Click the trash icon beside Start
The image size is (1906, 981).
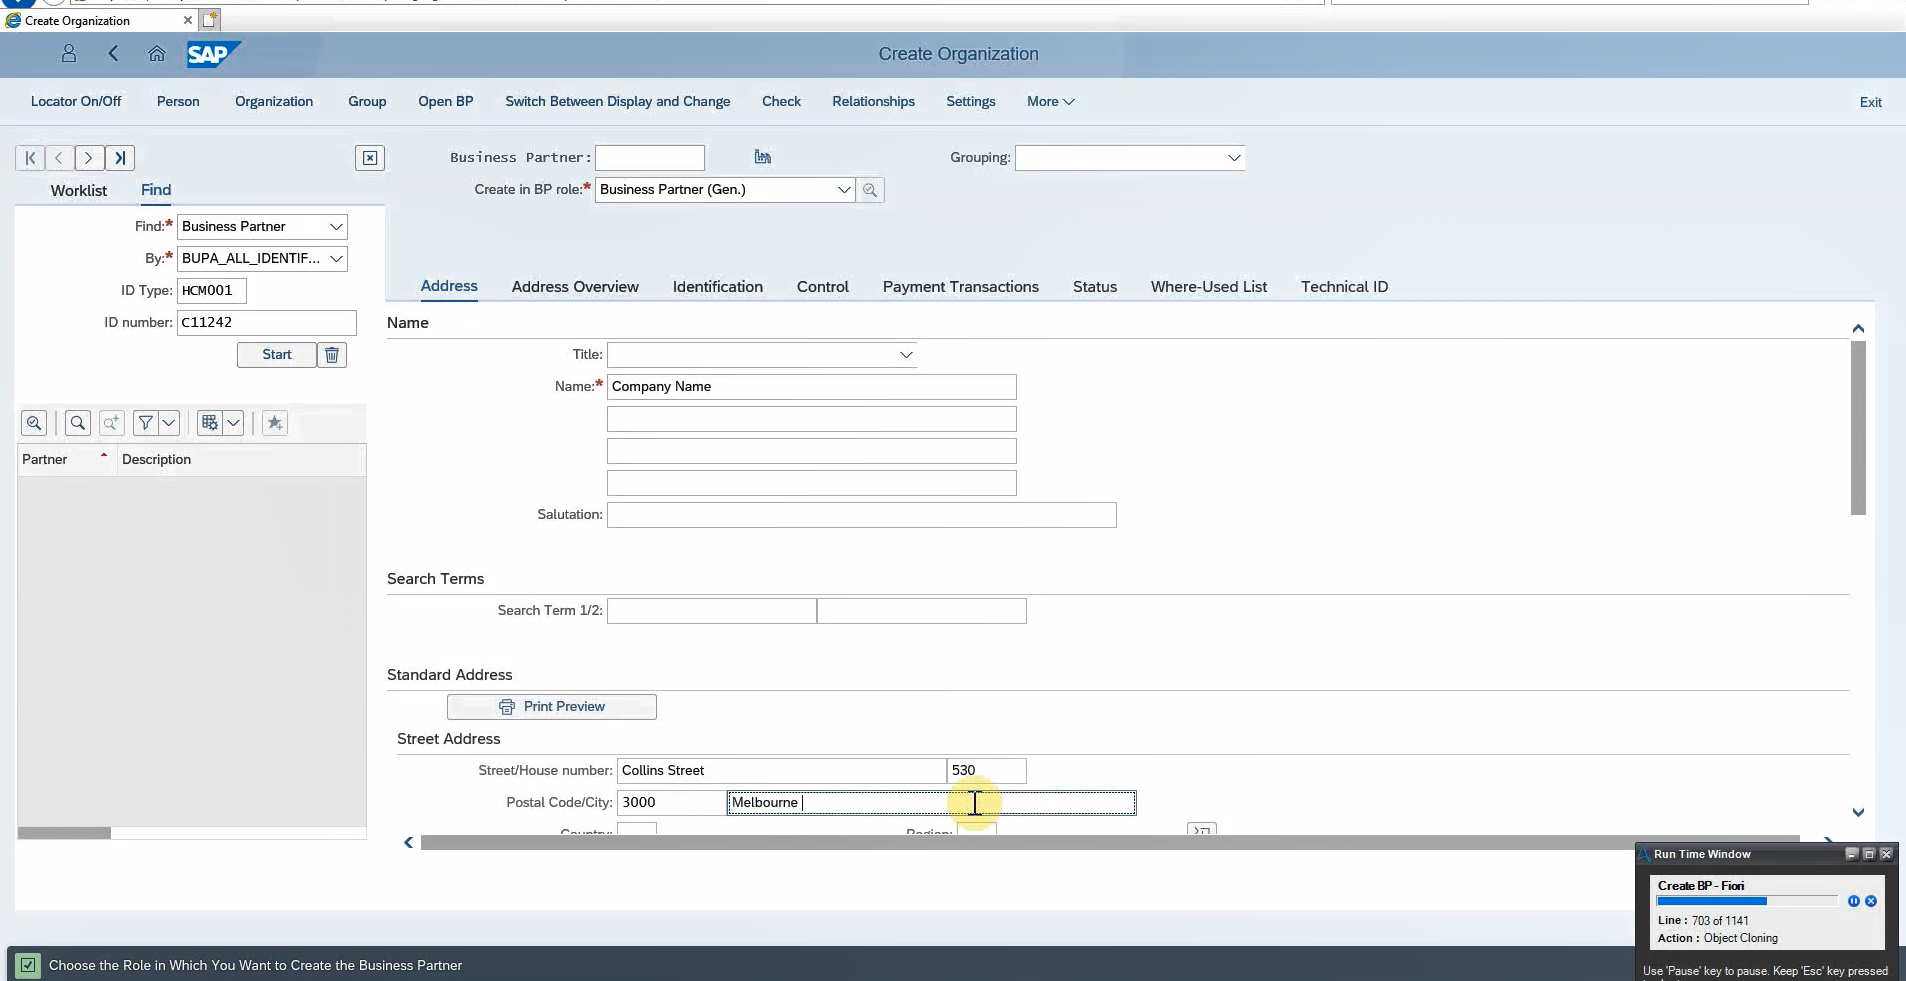tap(332, 355)
